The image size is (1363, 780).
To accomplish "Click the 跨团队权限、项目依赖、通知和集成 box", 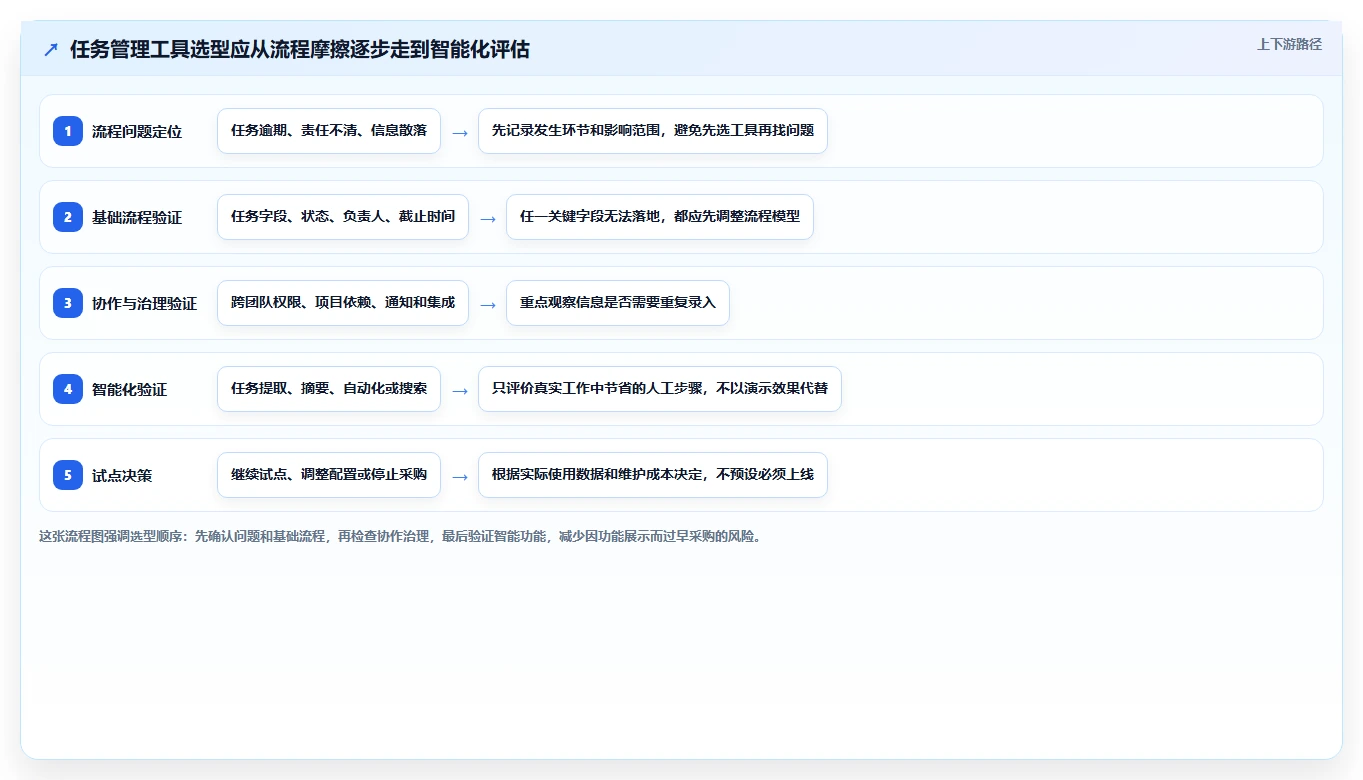I will 343,303.
